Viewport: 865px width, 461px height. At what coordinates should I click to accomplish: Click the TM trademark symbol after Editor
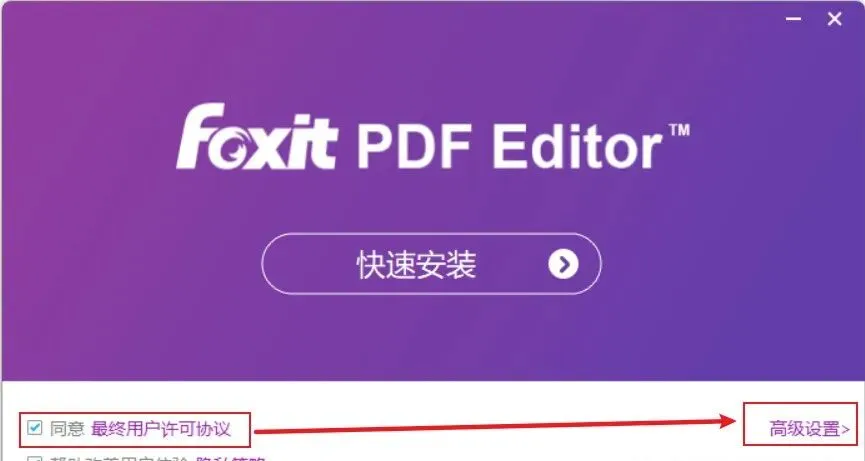679,130
